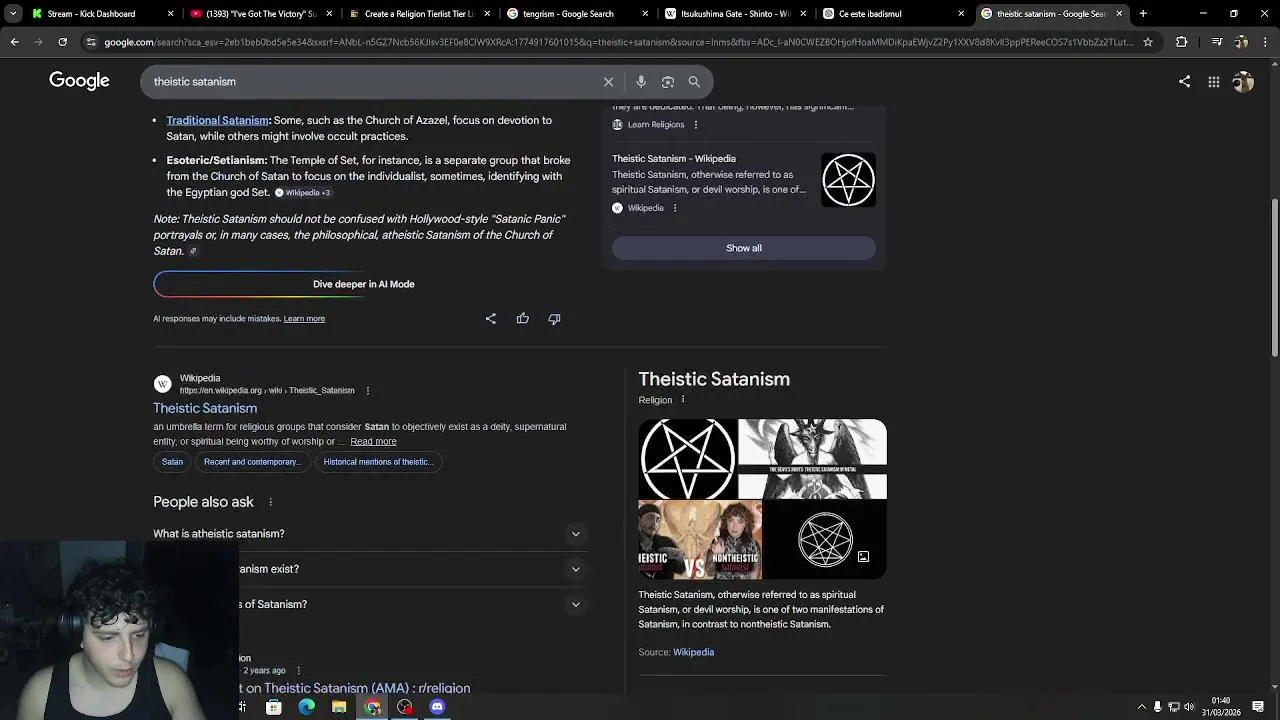Switch to the Itsukushima Gate - Shinto tab
The width and height of the screenshot is (1280, 720).
(735, 14)
